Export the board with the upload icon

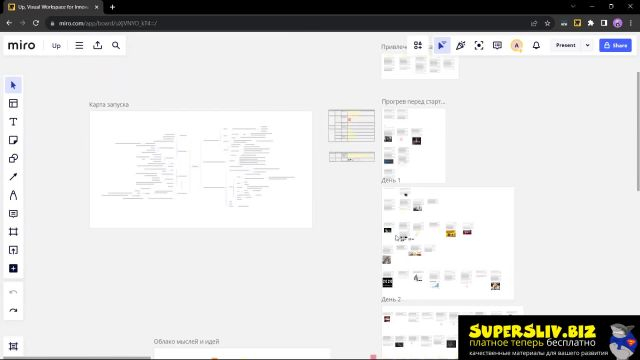(x=98, y=45)
